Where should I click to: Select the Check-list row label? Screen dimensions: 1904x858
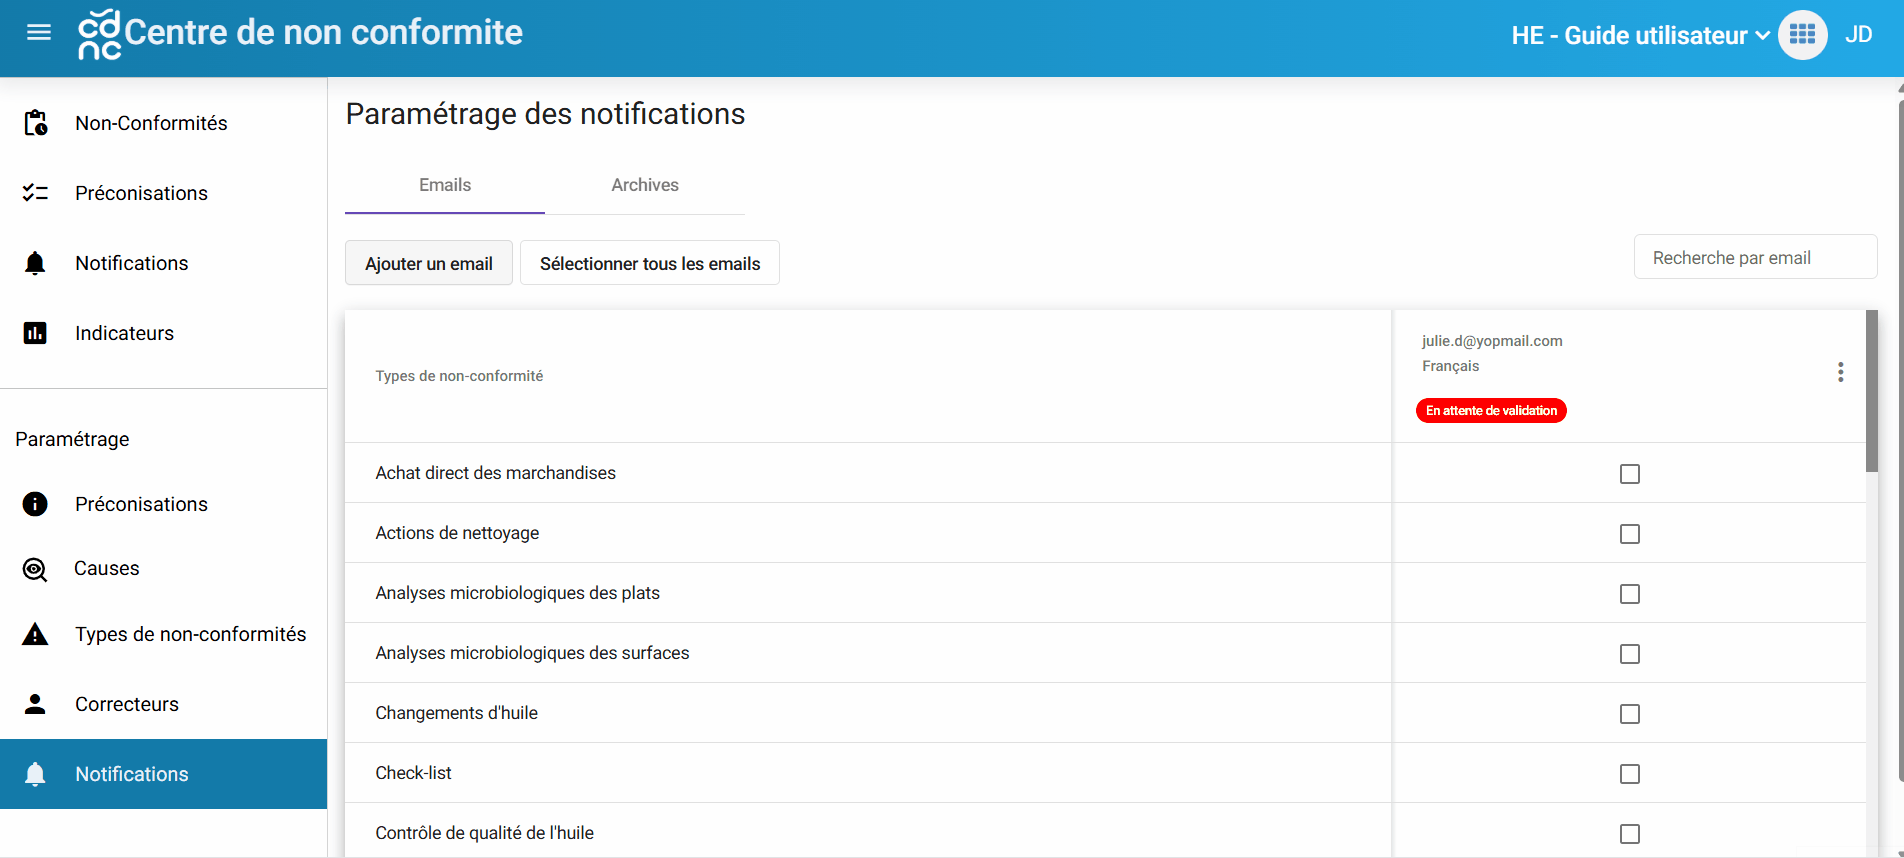point(413,773)
